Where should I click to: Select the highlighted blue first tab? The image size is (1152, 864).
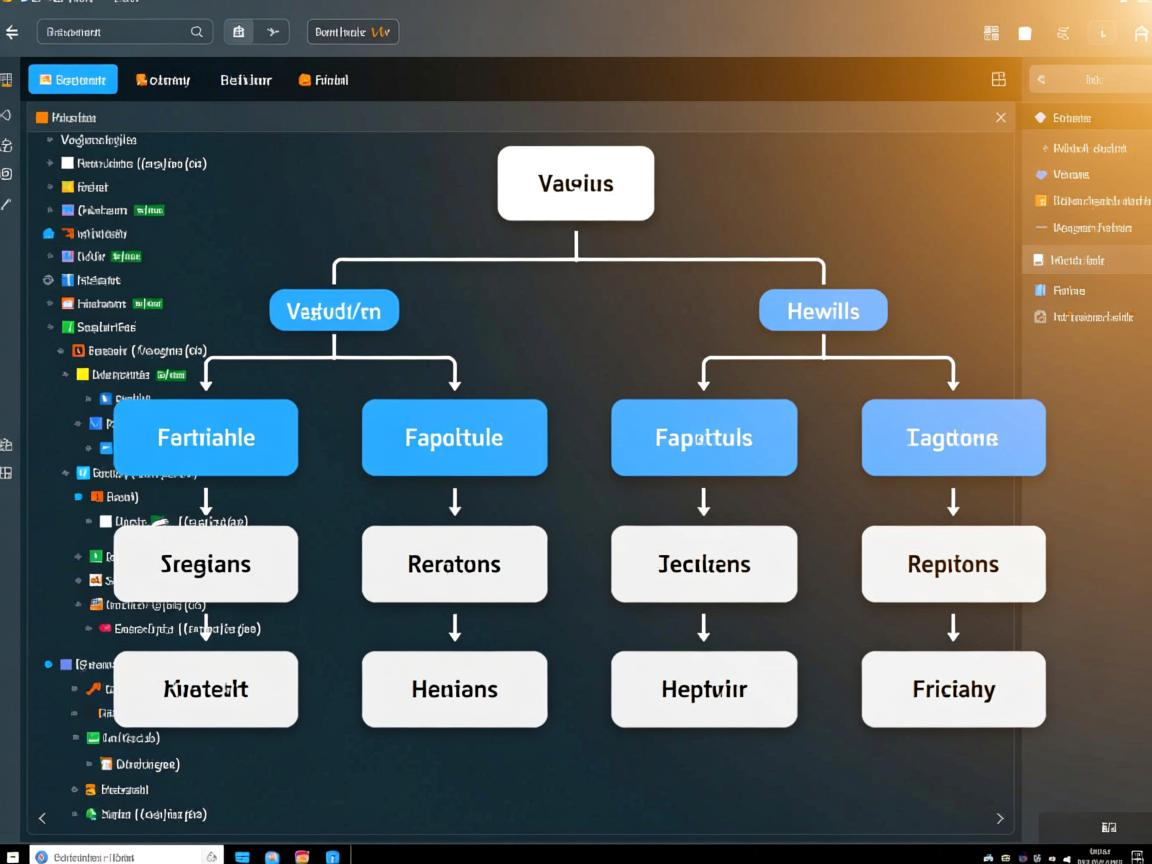point(73,80)
